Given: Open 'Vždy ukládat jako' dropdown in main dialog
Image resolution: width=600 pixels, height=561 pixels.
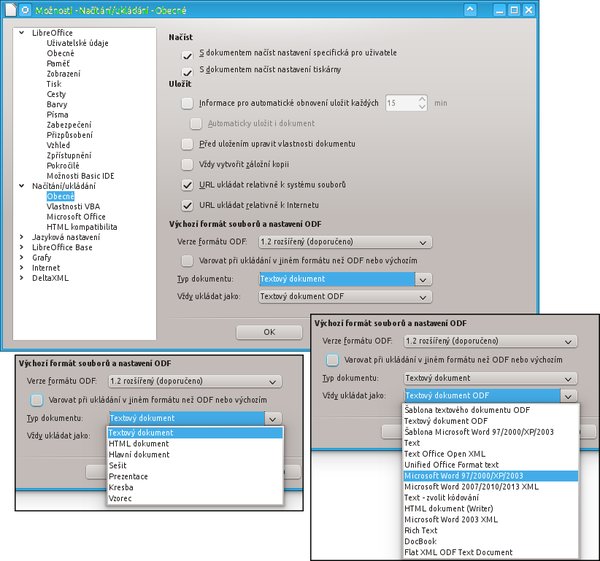Looking at the screenshot, I should (x=345, y=297).
